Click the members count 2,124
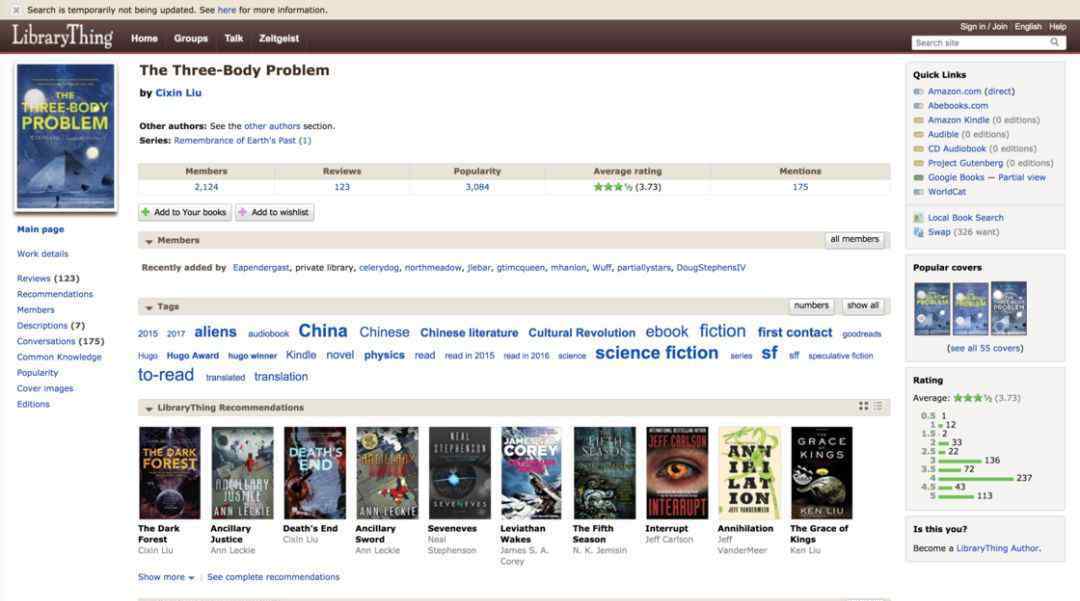Image resolution: width=1080 pixels, height=601 pixels. coord(206,187)
